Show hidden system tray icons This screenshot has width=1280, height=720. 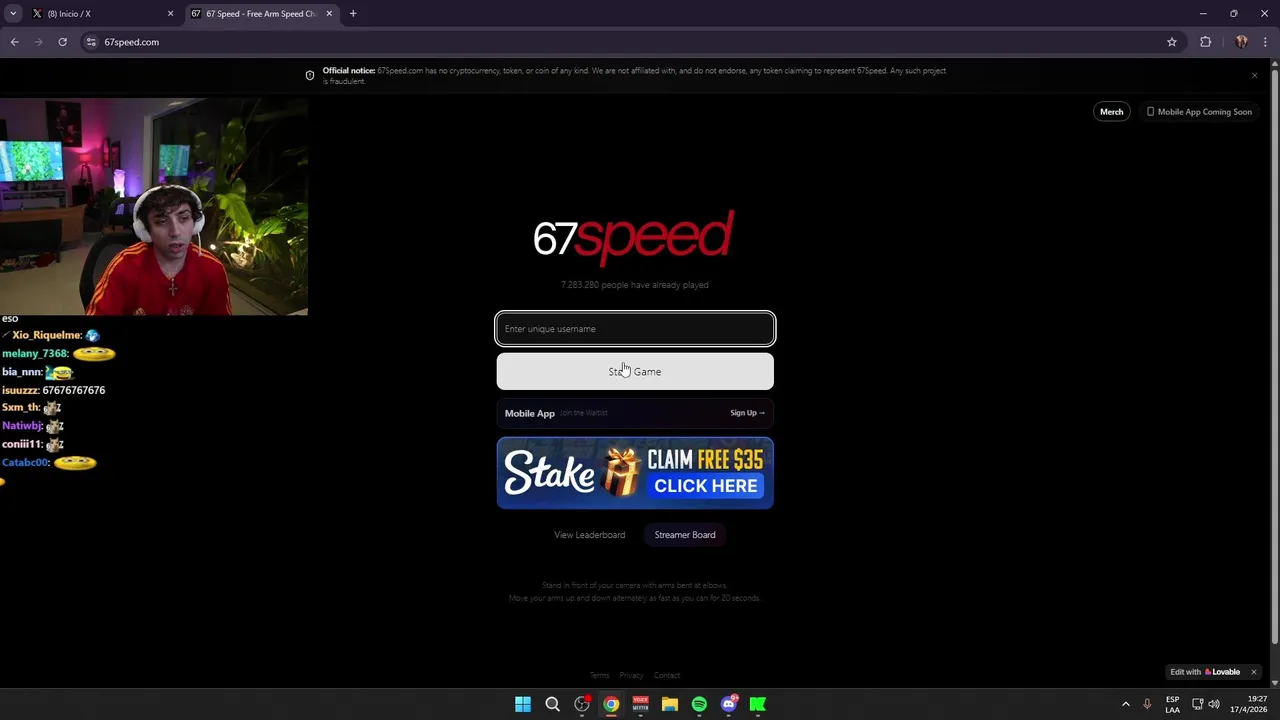[x=1126, y=704]
